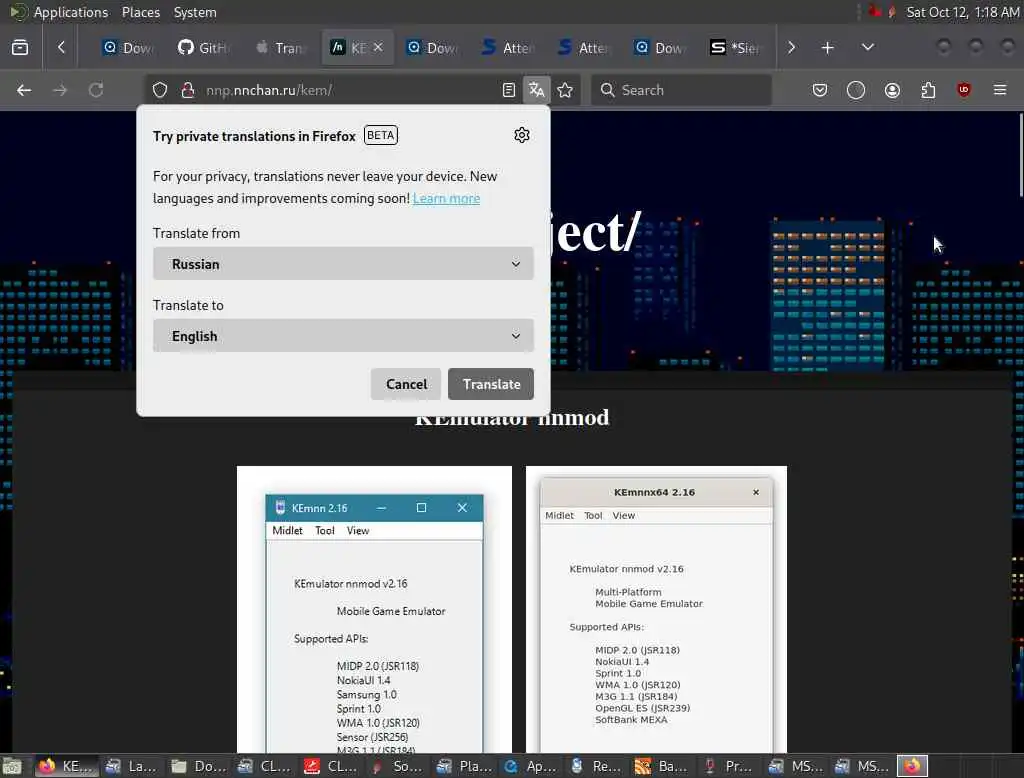1024x778 pixels.
Task: Toggle the translations toolbar icon
Action: tap(536, 90)
